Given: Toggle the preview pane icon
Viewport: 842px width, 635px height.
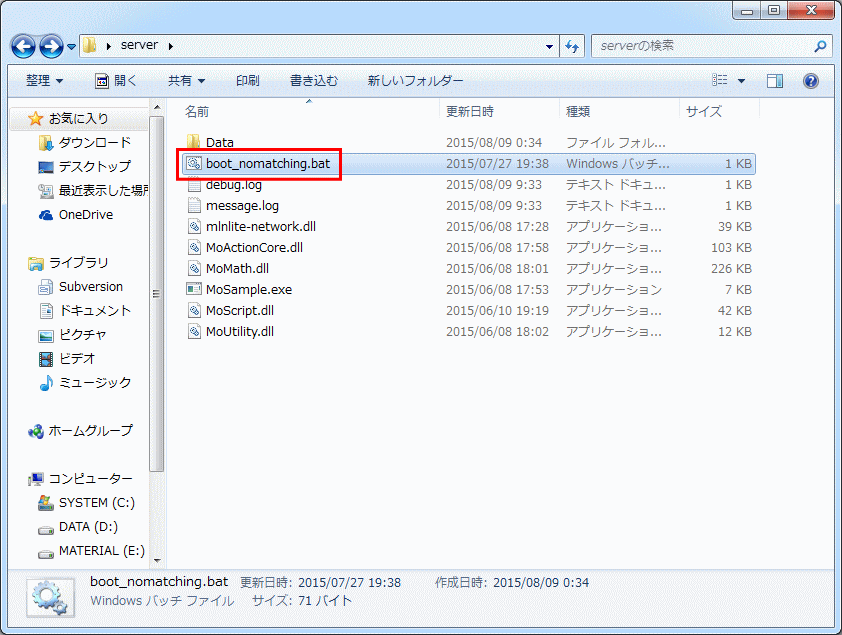Looking at the screenshot, I should coord(774,81).
